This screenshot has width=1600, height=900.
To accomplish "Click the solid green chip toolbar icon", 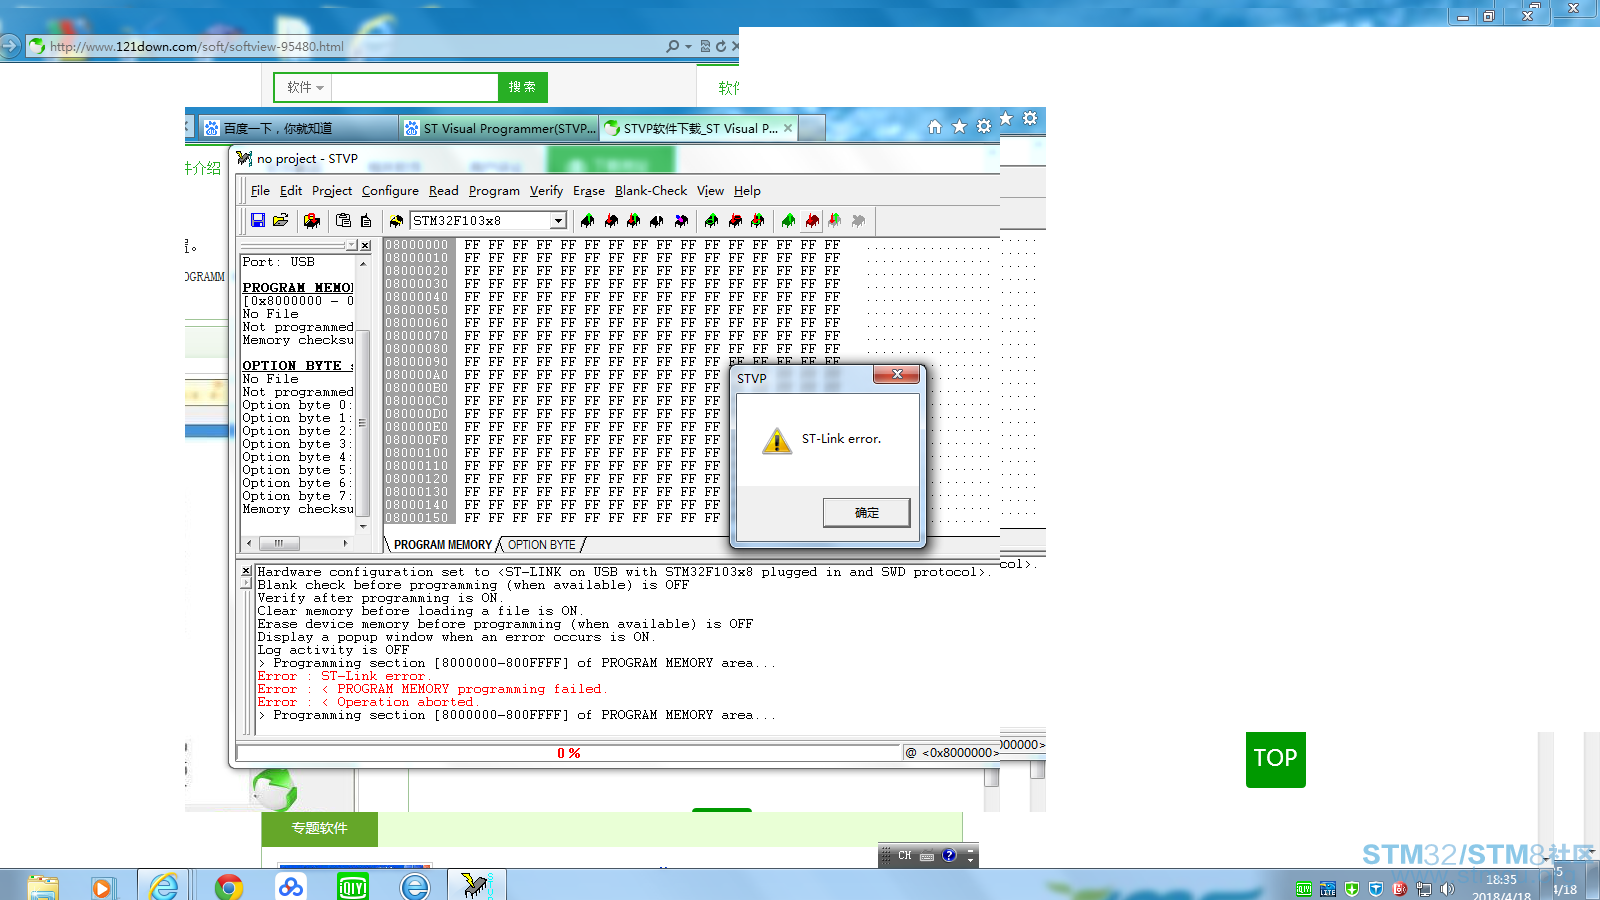I will pos(788,220).
